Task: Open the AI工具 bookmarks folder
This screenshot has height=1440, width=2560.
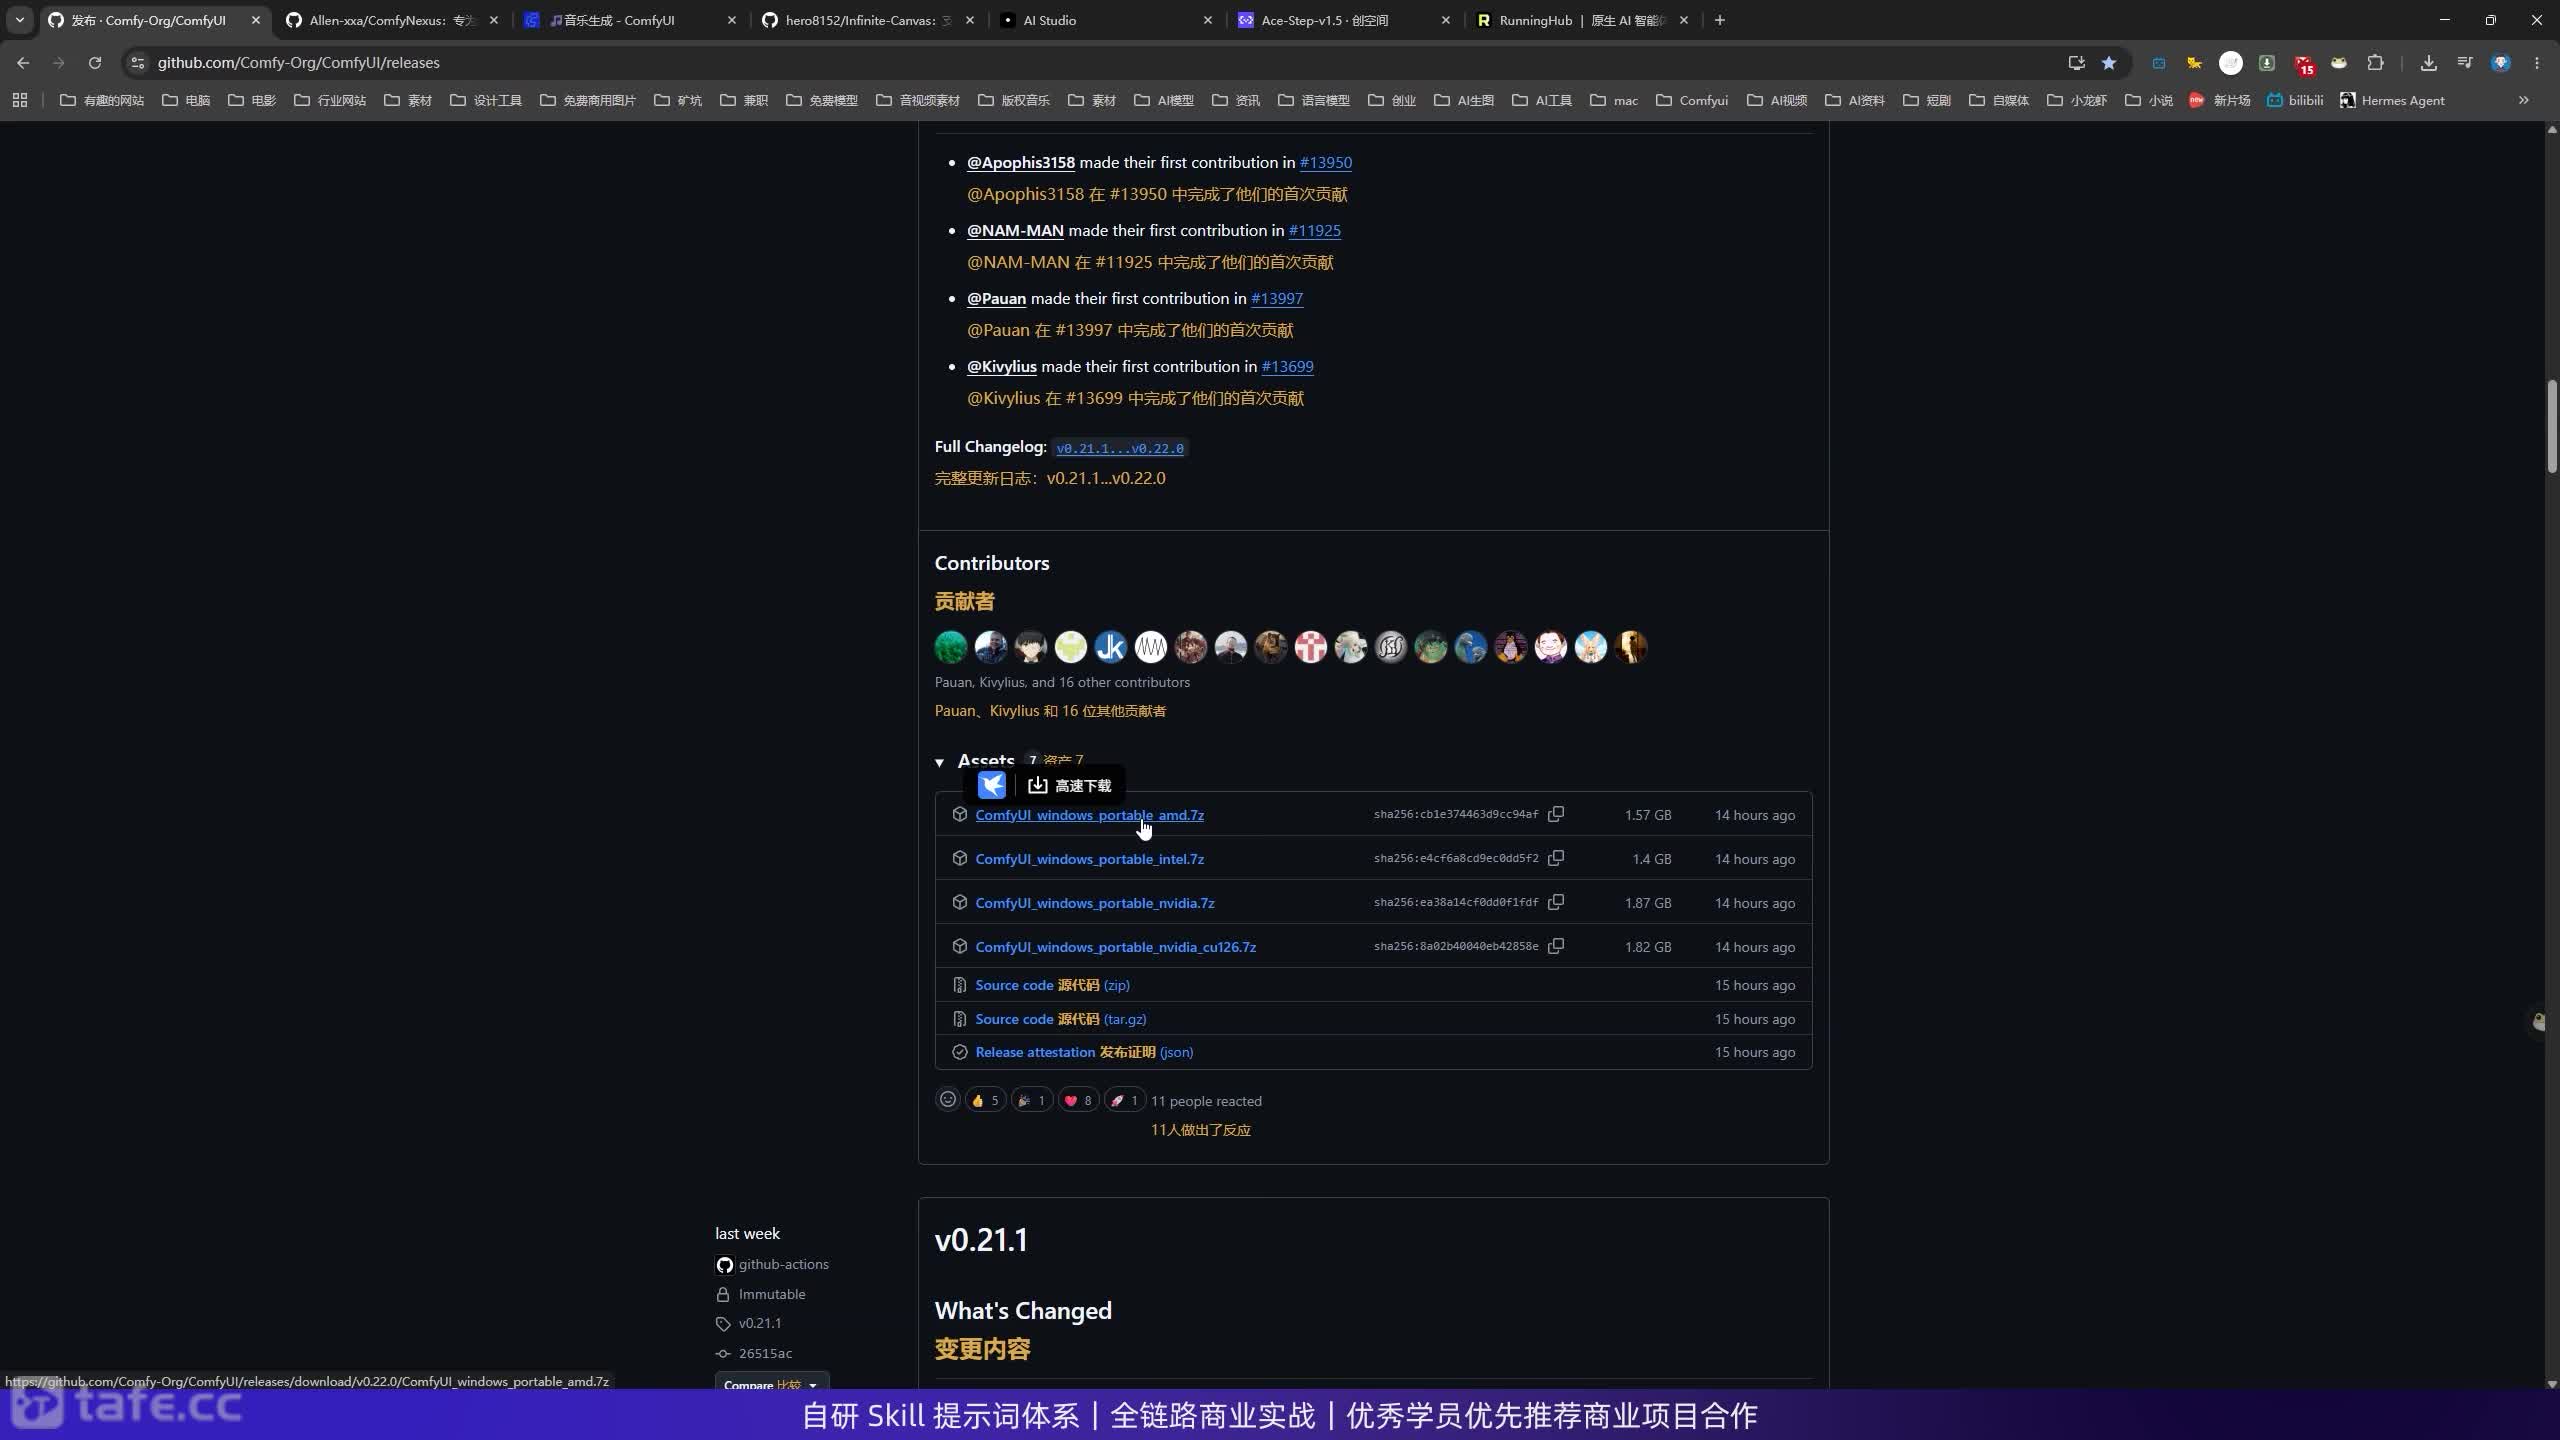Action: point(1542,100)
